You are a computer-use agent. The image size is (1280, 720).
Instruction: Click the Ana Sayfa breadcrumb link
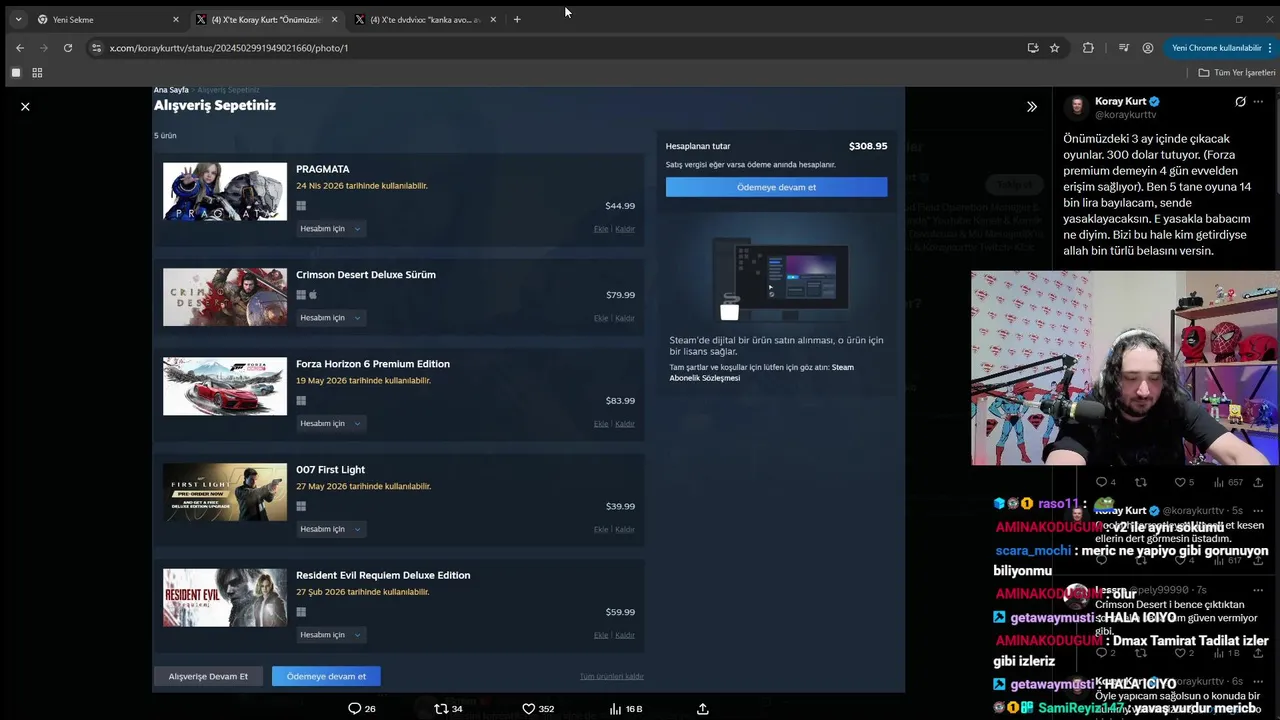pyautogui.click(x=171, y=90)
